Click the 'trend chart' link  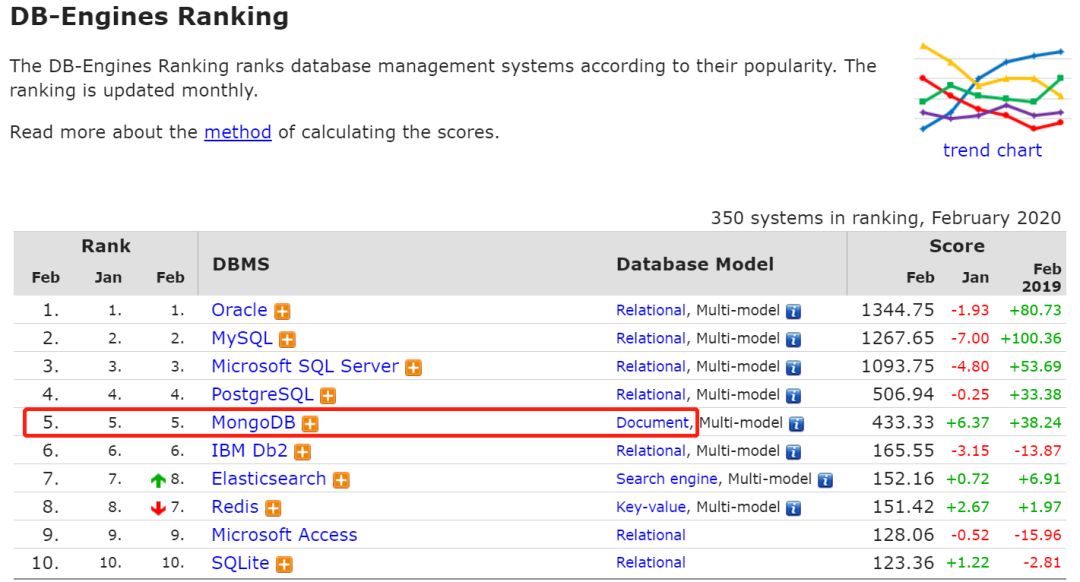(x=992, y=150)
